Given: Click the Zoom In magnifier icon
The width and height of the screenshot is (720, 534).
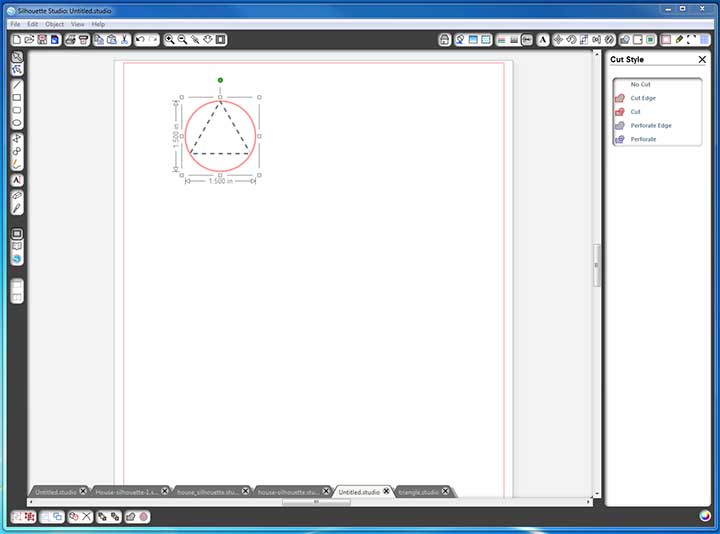Looking at the screenshot, I should click(x=169, y=40).
